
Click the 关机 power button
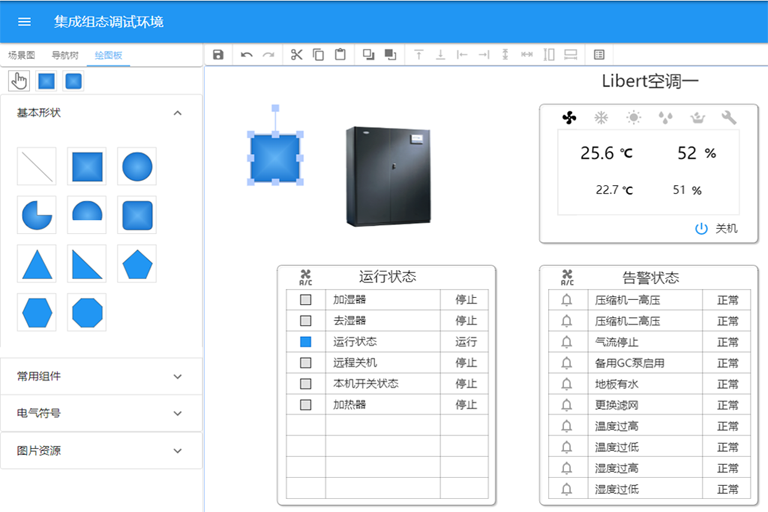tap(716, 228)
